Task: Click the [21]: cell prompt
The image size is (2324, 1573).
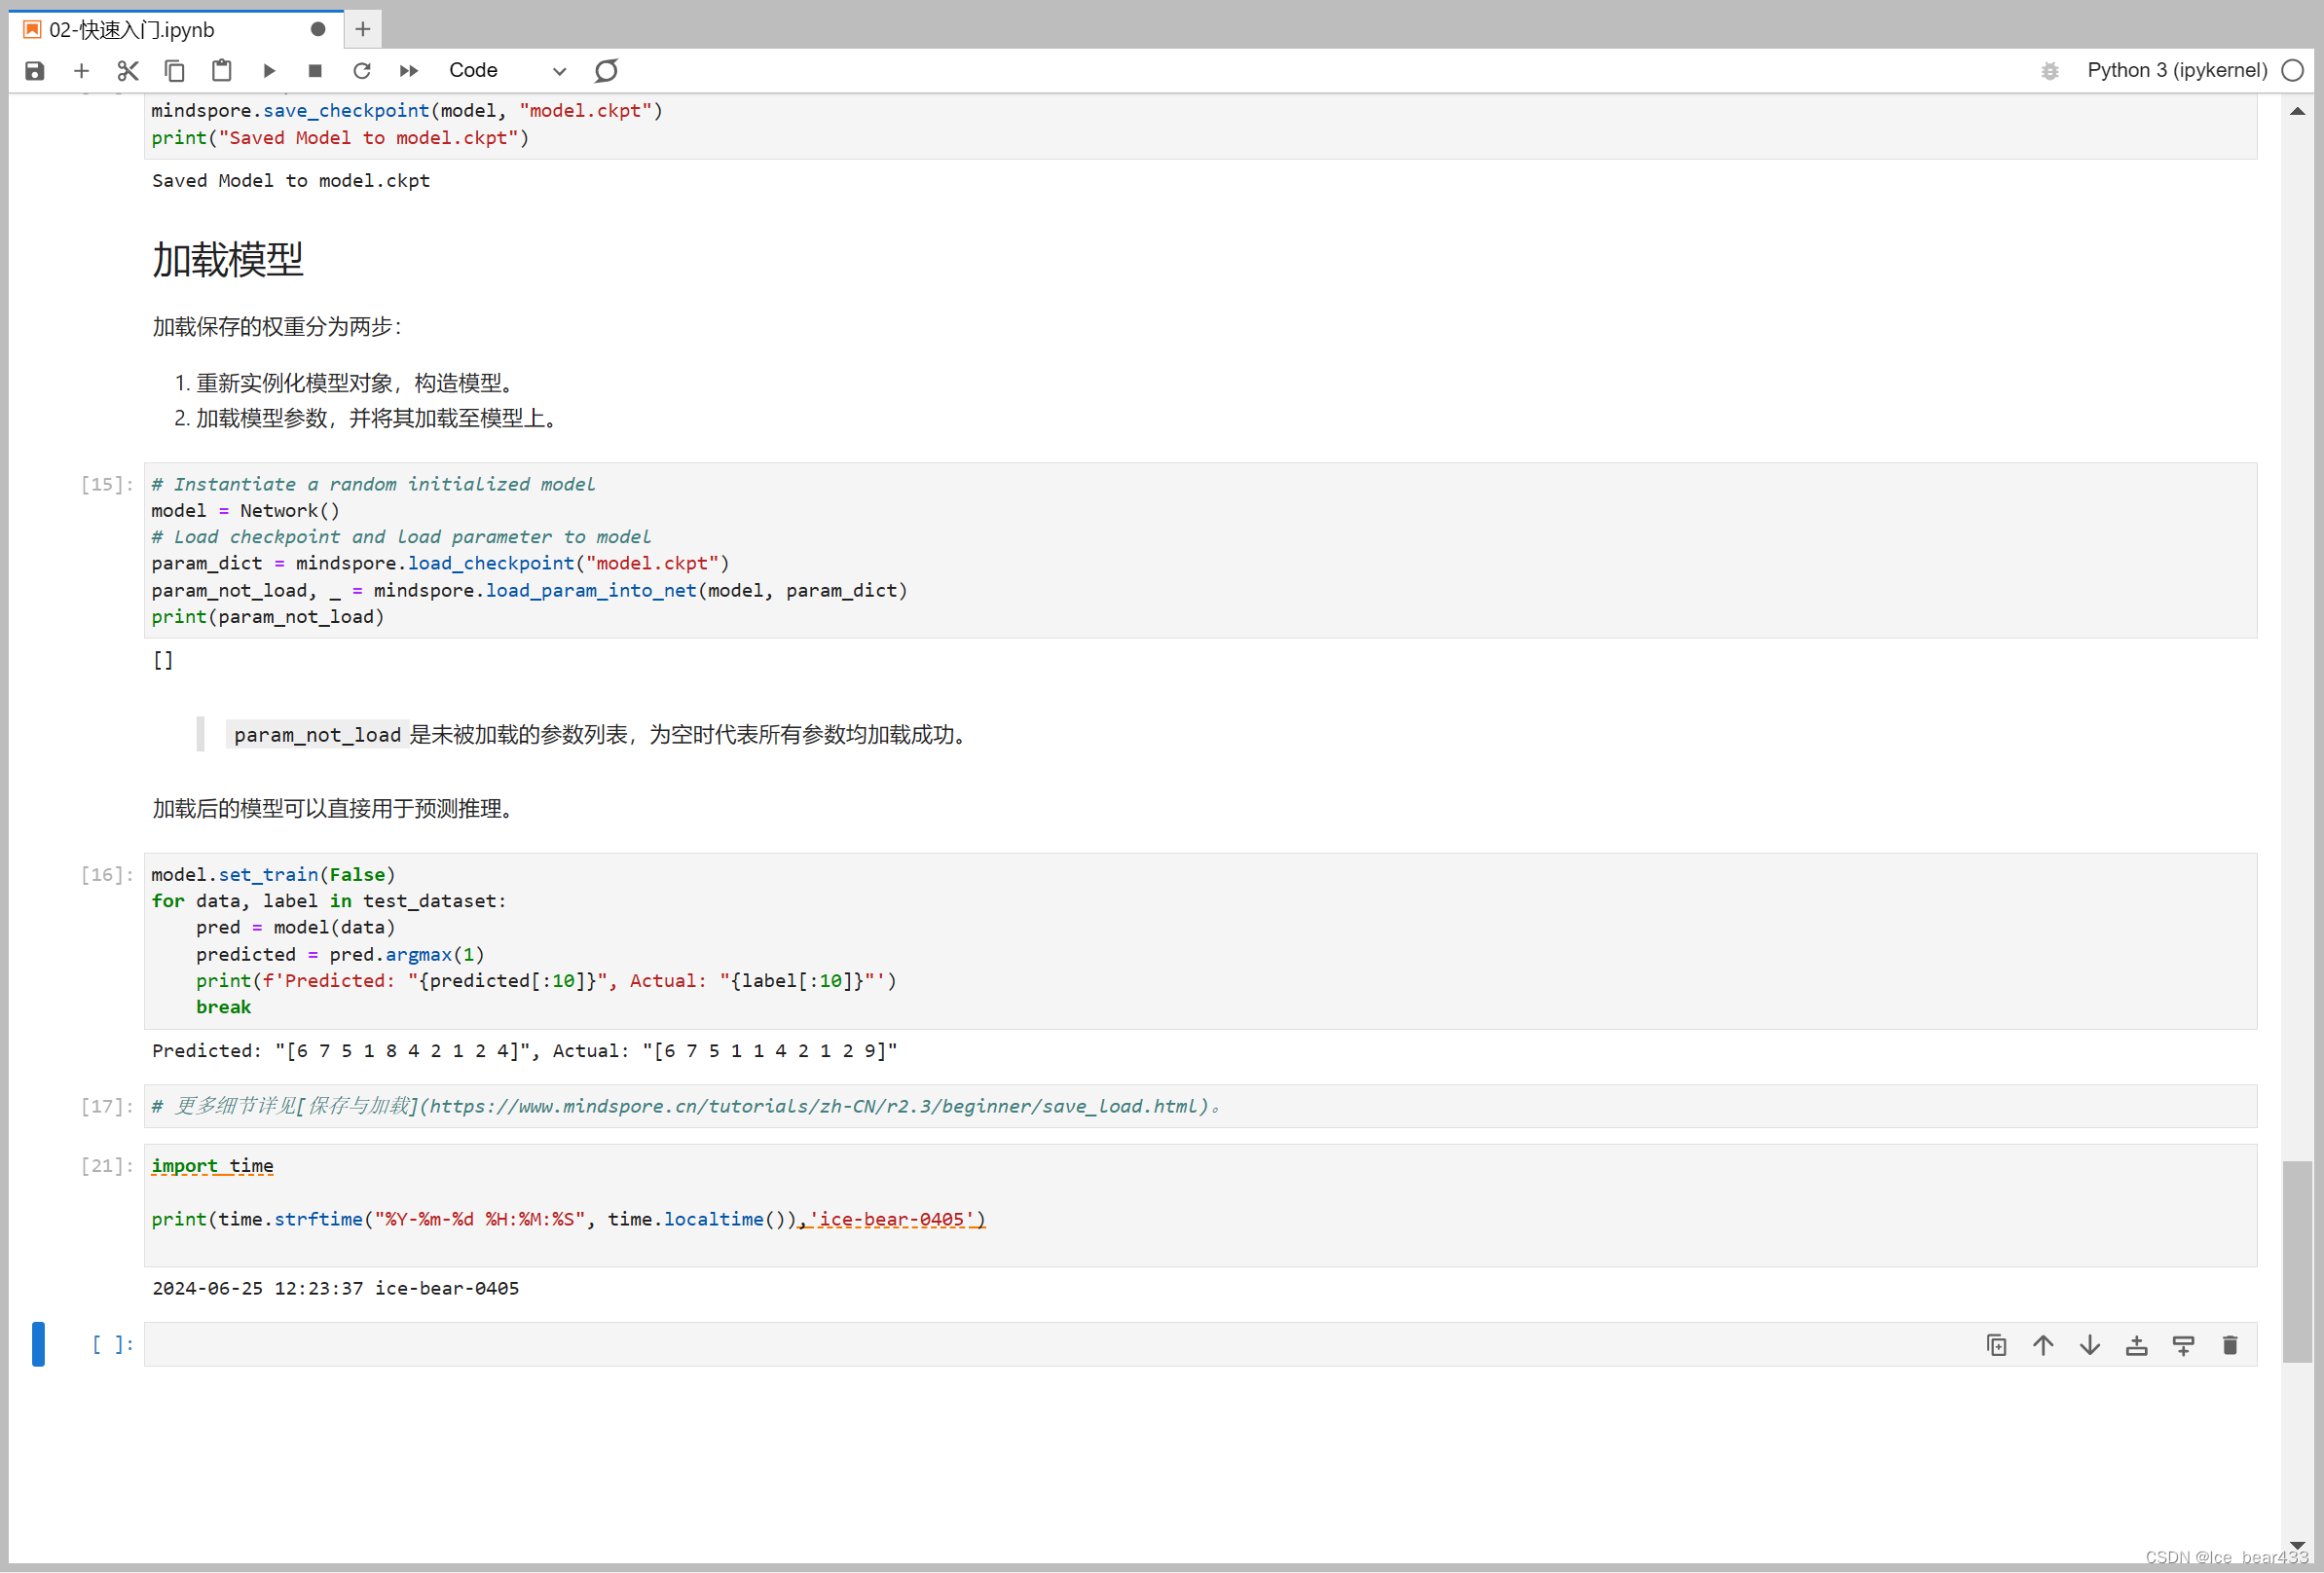Action: 107,1166
